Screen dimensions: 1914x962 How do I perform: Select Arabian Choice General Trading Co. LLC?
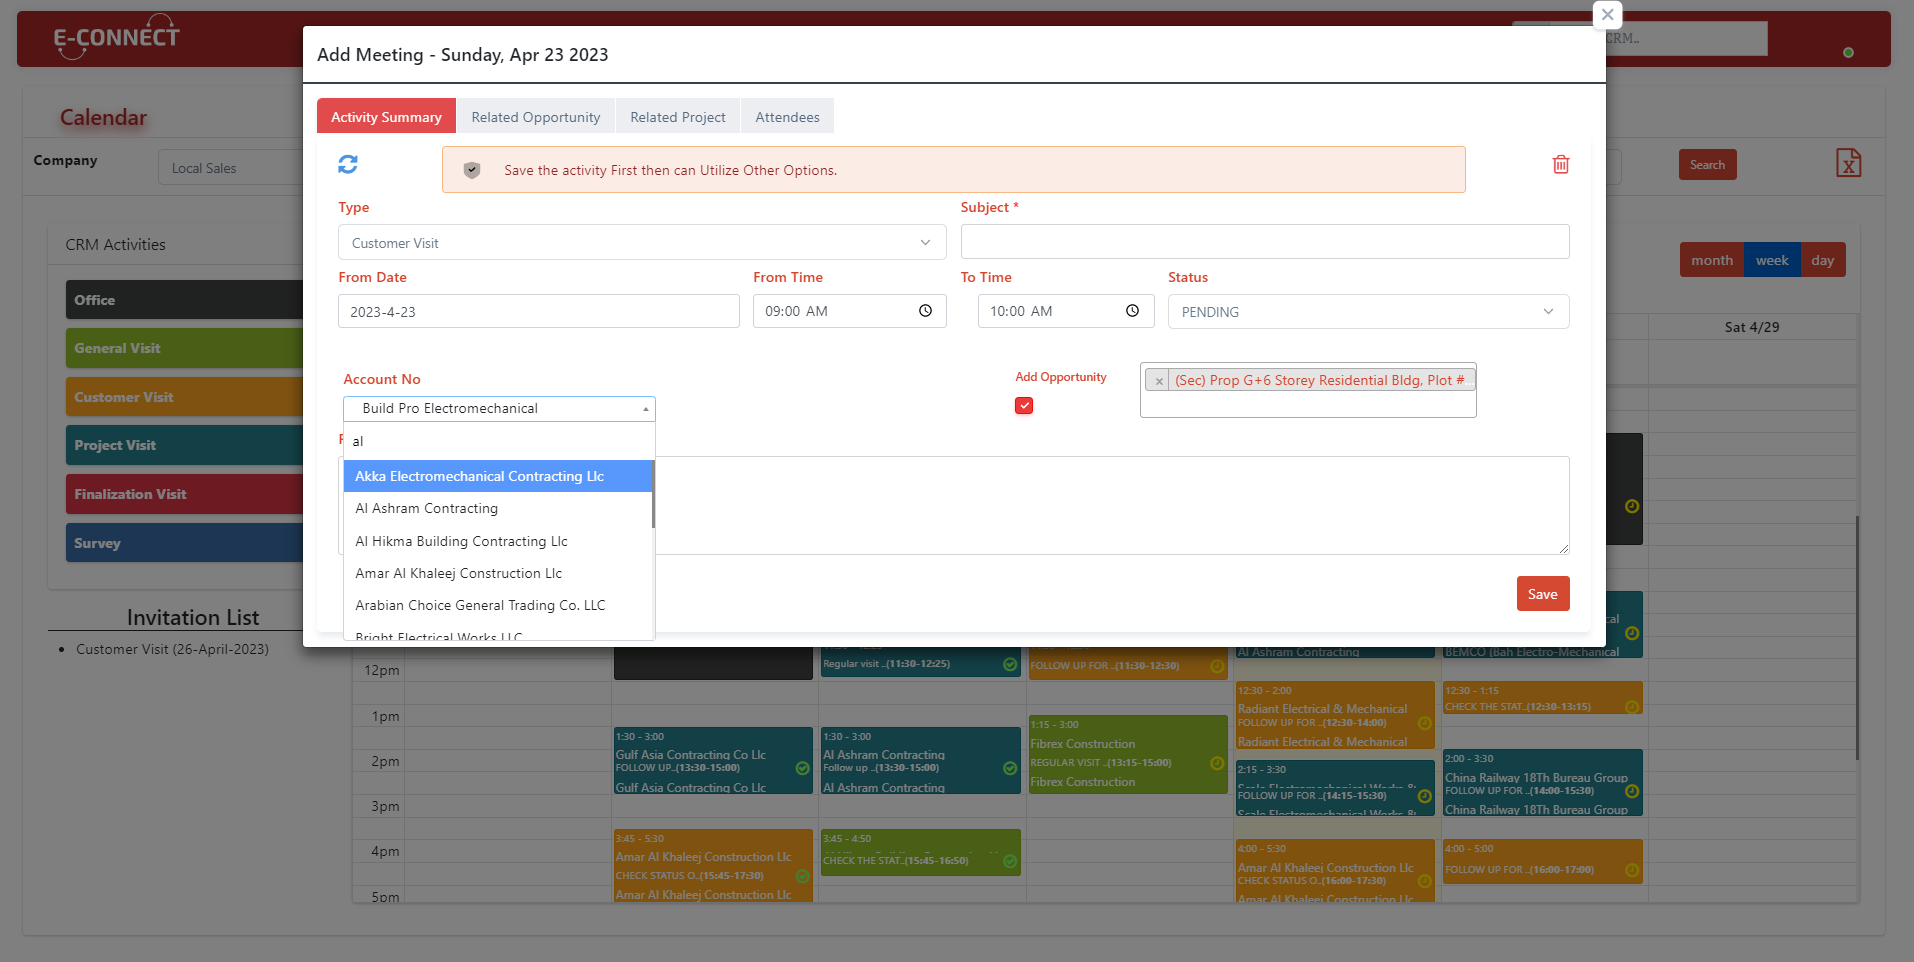[498, 605]
